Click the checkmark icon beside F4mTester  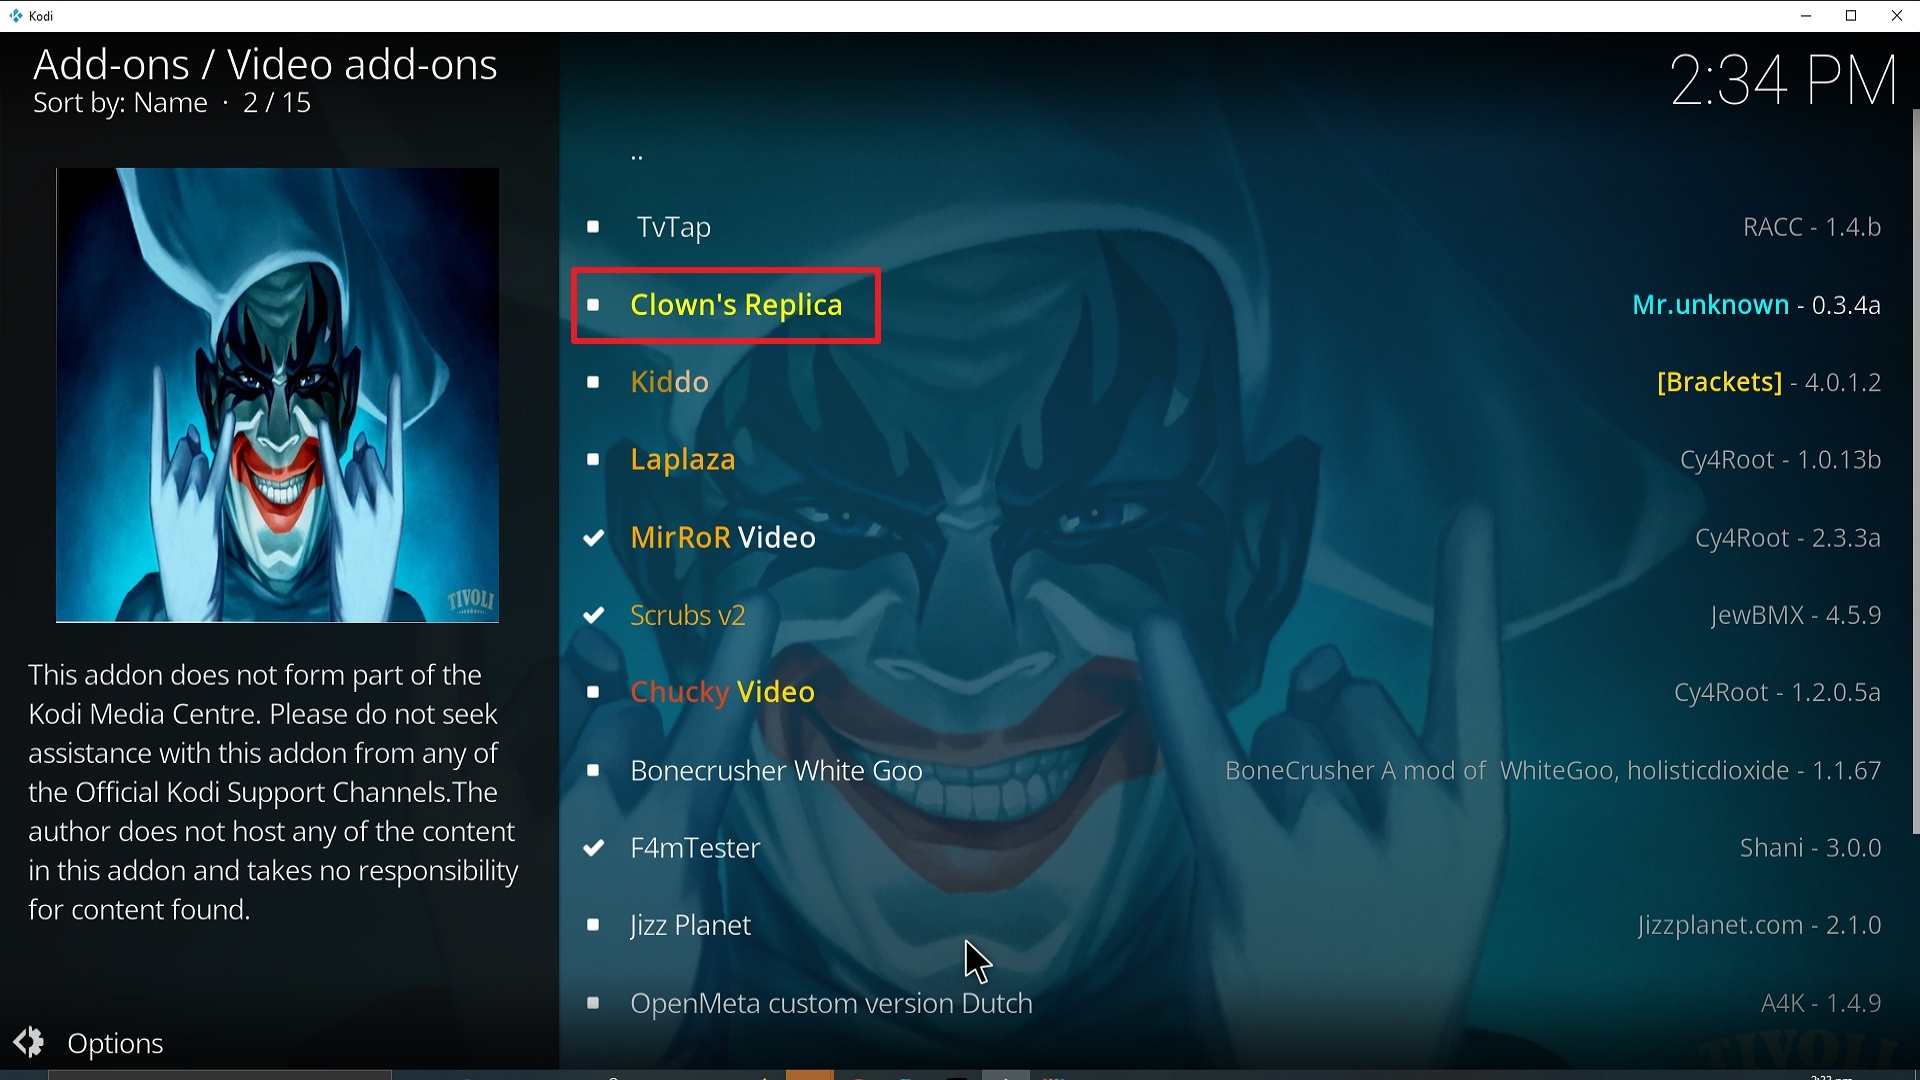pos(593,848)
